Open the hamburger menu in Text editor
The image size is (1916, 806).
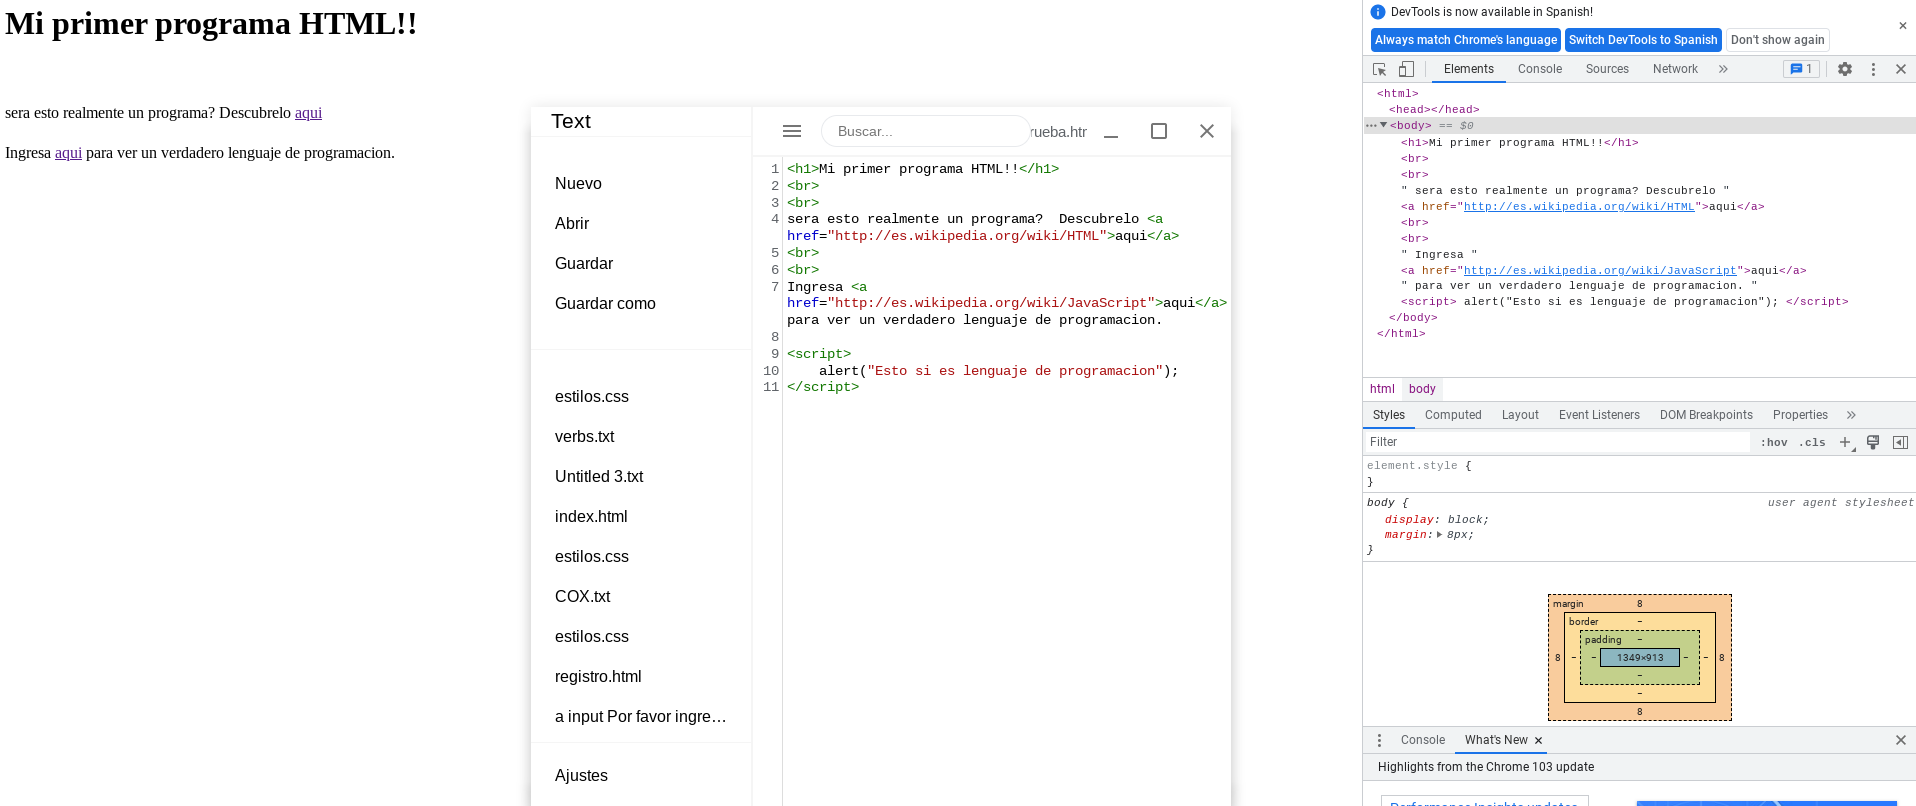792,131
